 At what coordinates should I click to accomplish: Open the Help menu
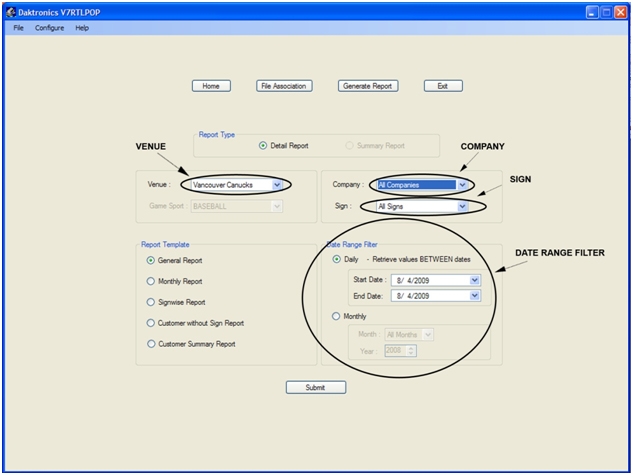click(x=82, y=28)
